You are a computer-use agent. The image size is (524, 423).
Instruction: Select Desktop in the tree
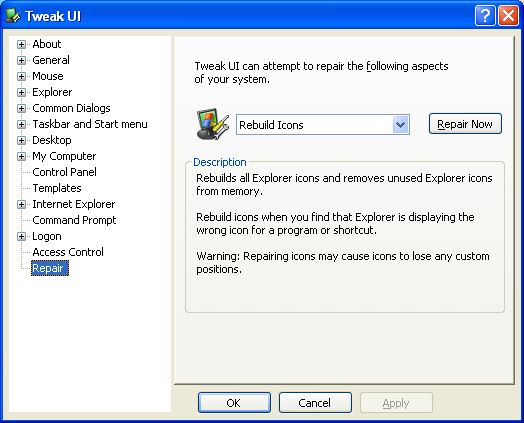click(x=52, y=140)
